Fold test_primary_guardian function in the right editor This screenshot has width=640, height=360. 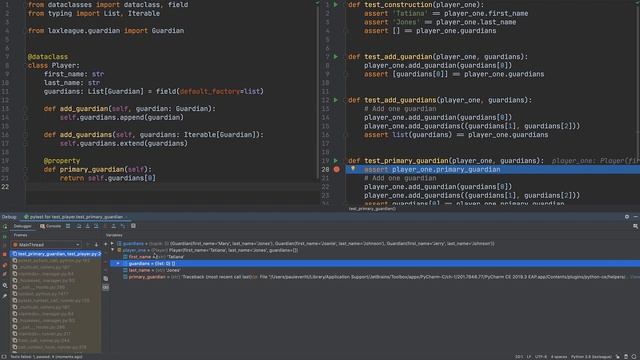[x=345, y=160]
